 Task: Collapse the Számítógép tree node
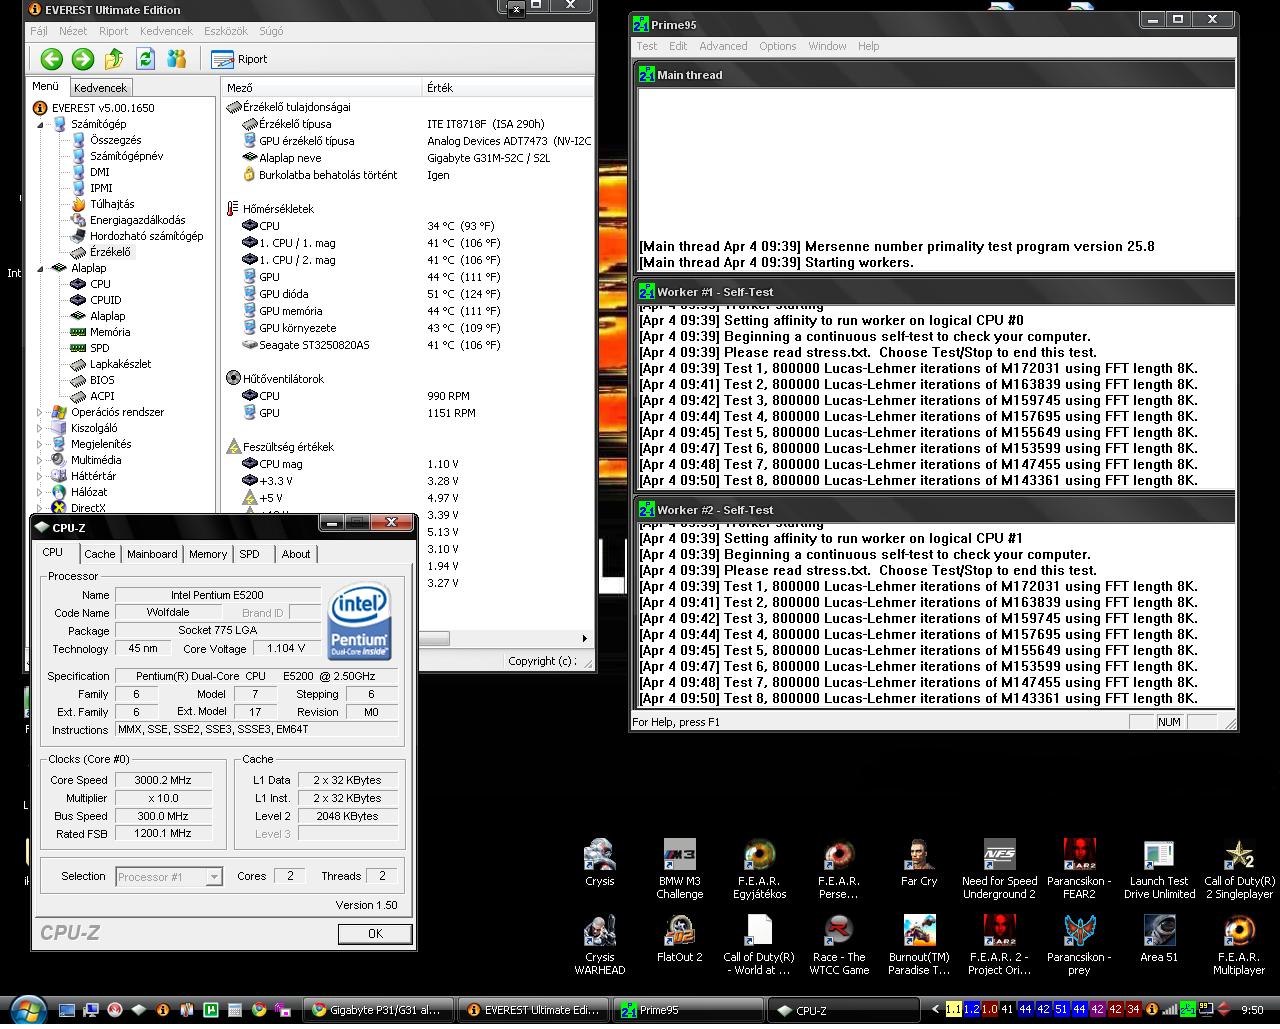point(41,124)
